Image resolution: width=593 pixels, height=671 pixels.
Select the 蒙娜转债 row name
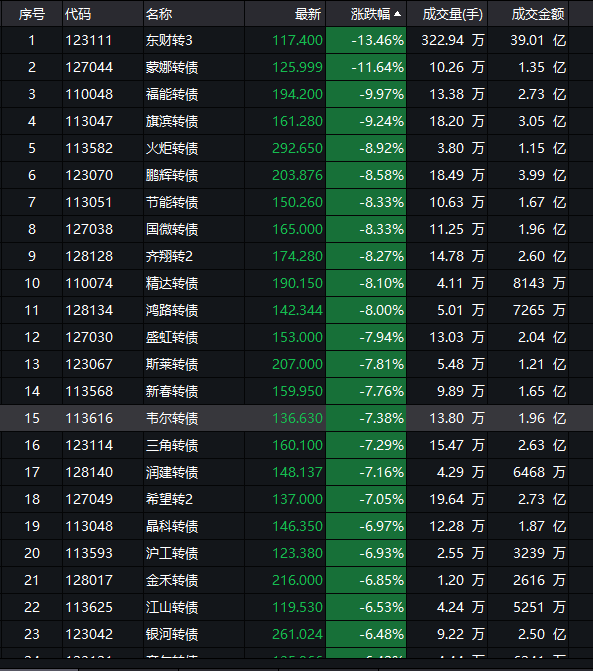[172, 67]
